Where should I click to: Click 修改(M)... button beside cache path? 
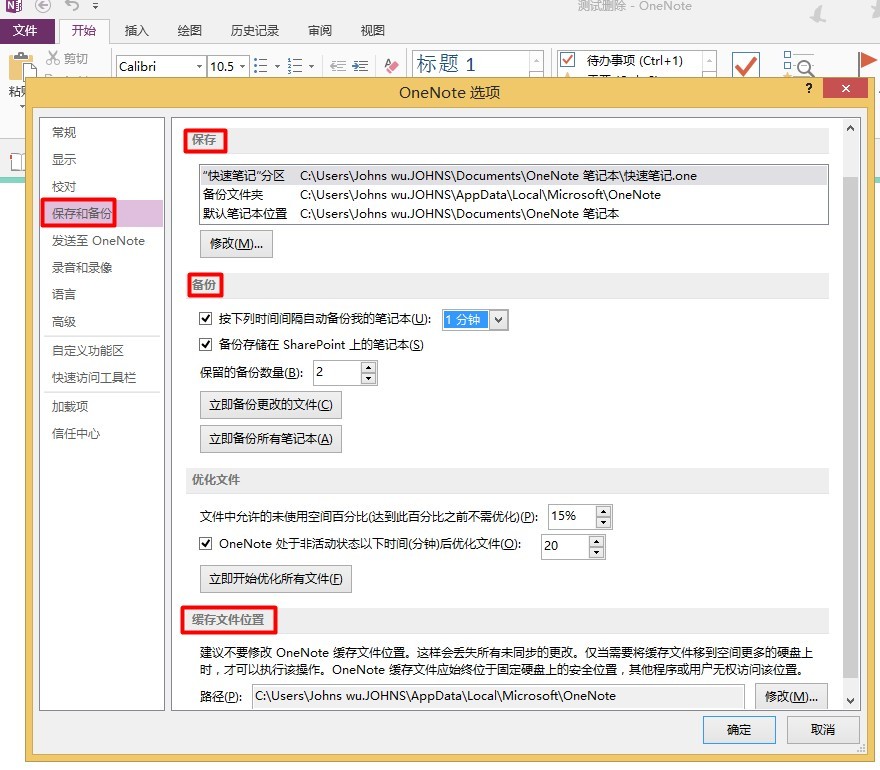[x=791, y=696]
